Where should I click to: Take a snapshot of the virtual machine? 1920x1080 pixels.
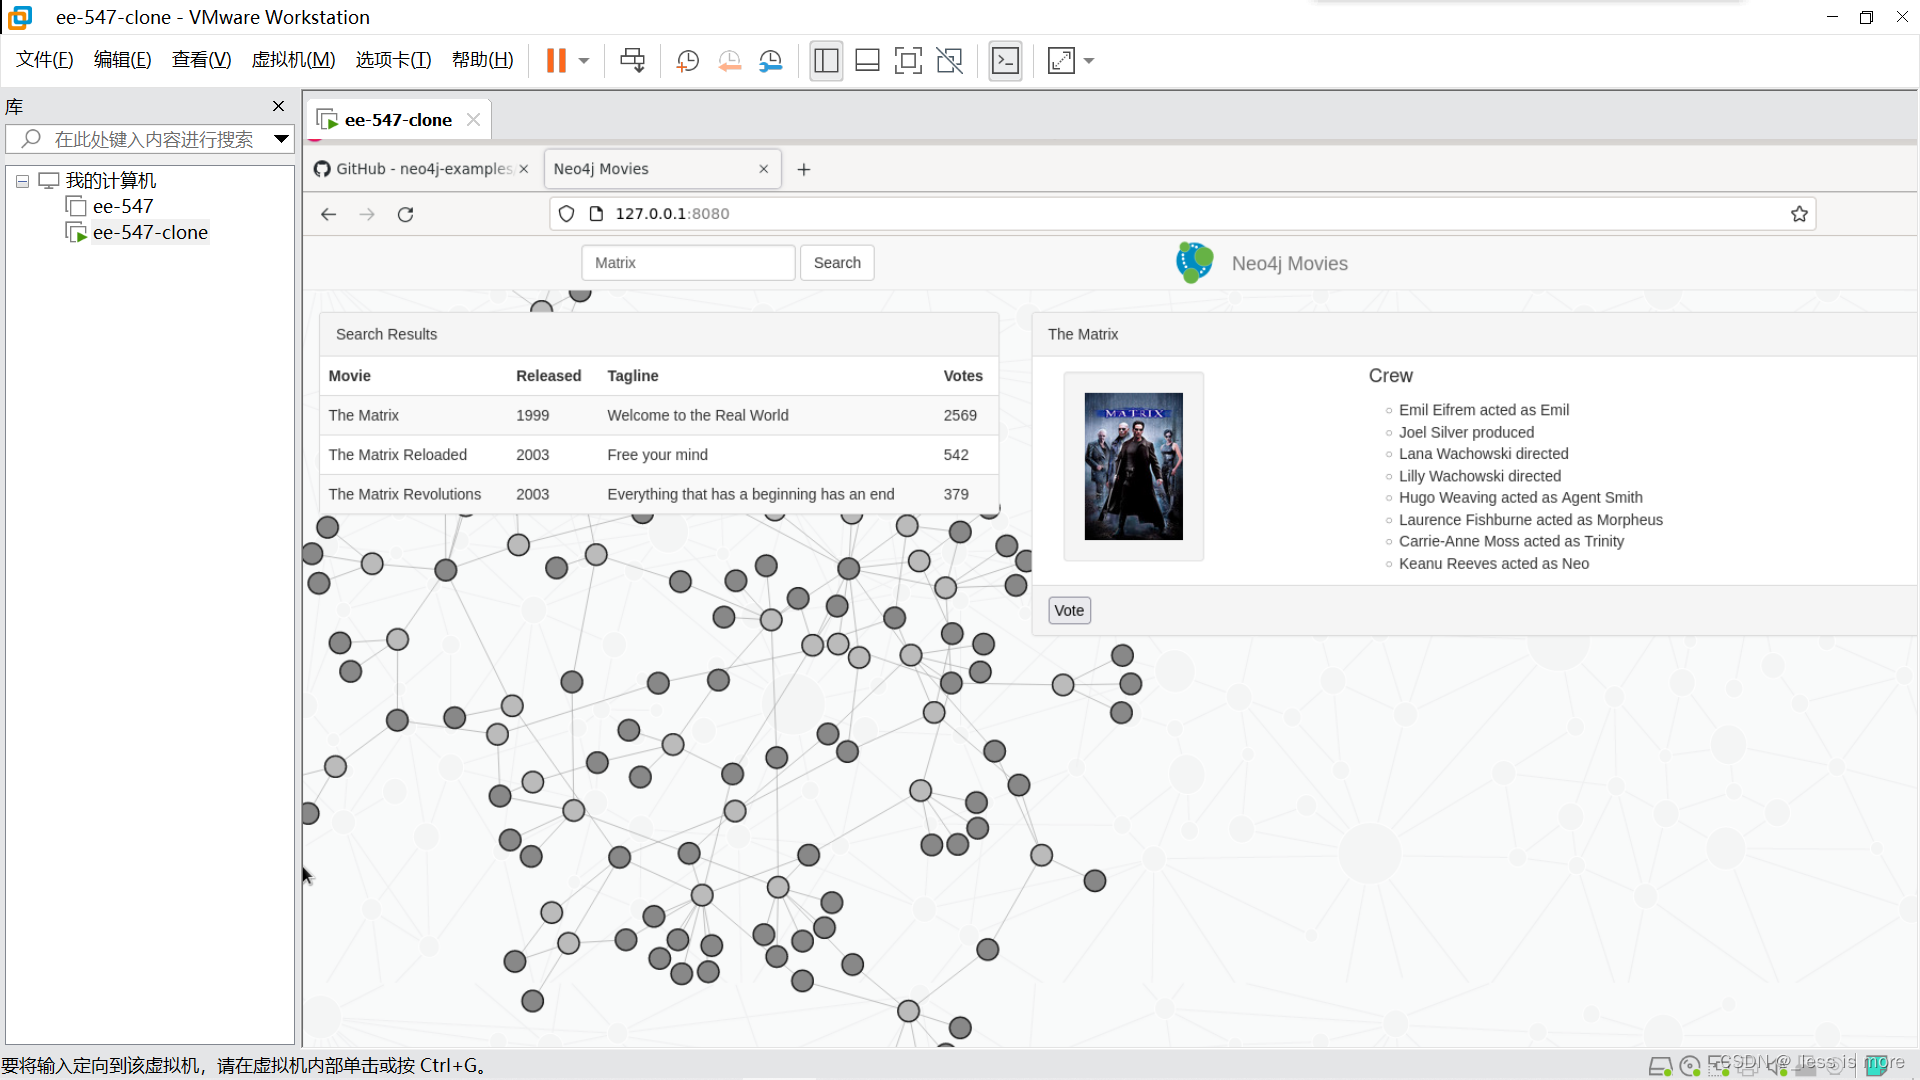[687, 60]
